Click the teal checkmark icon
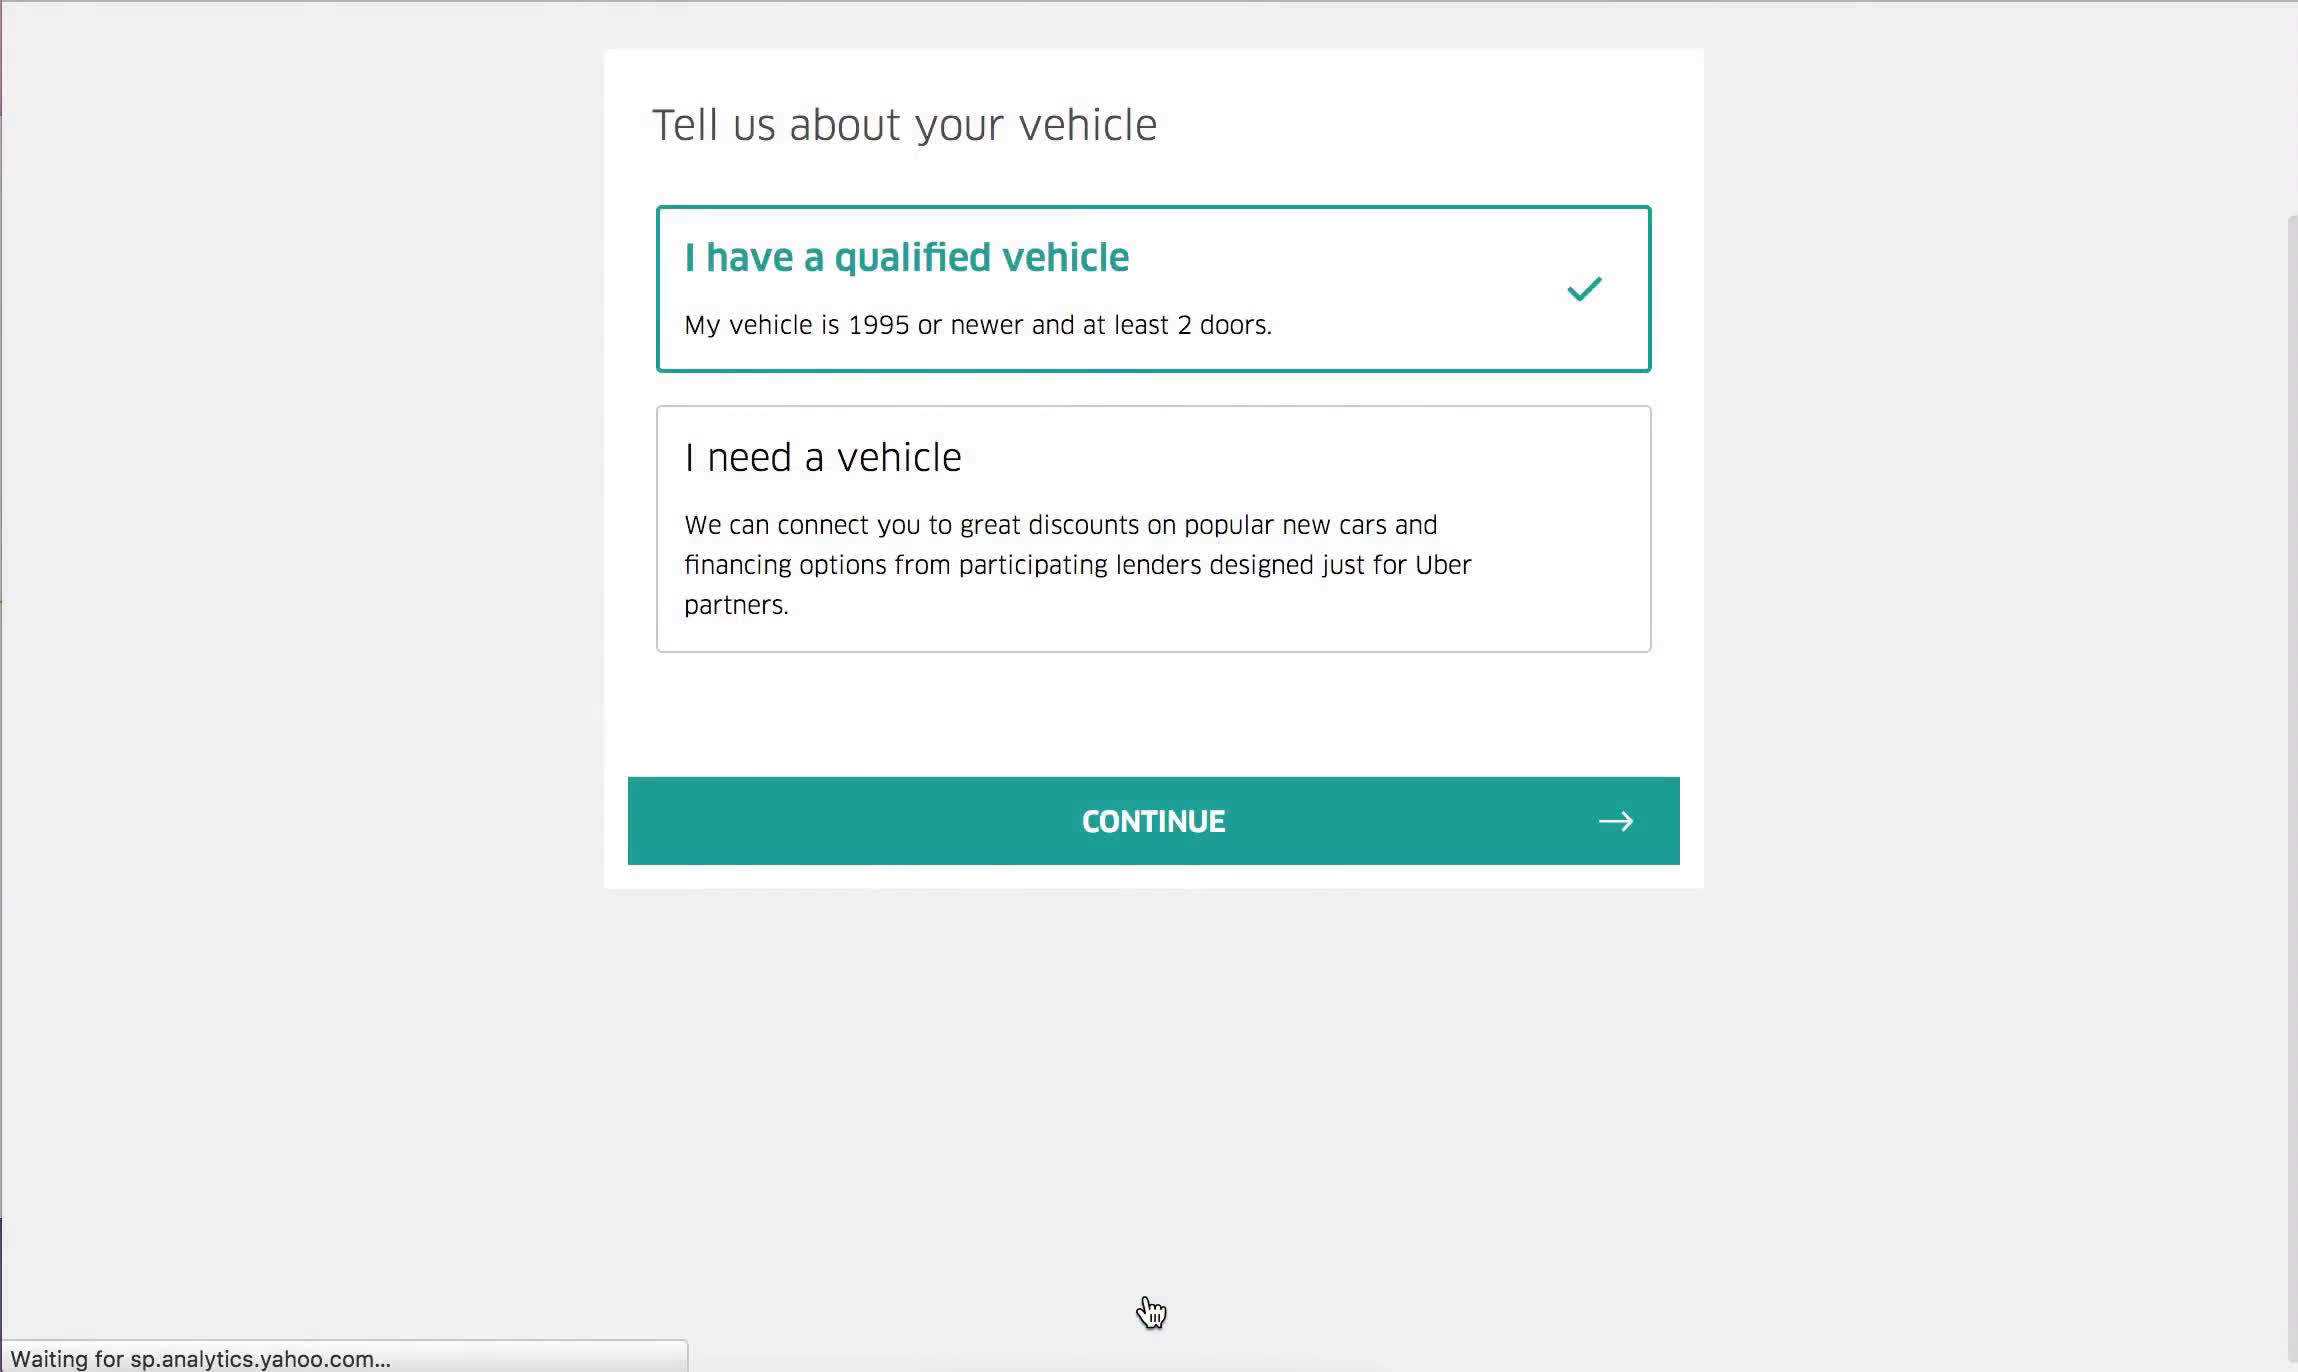 pos(1581,289)
